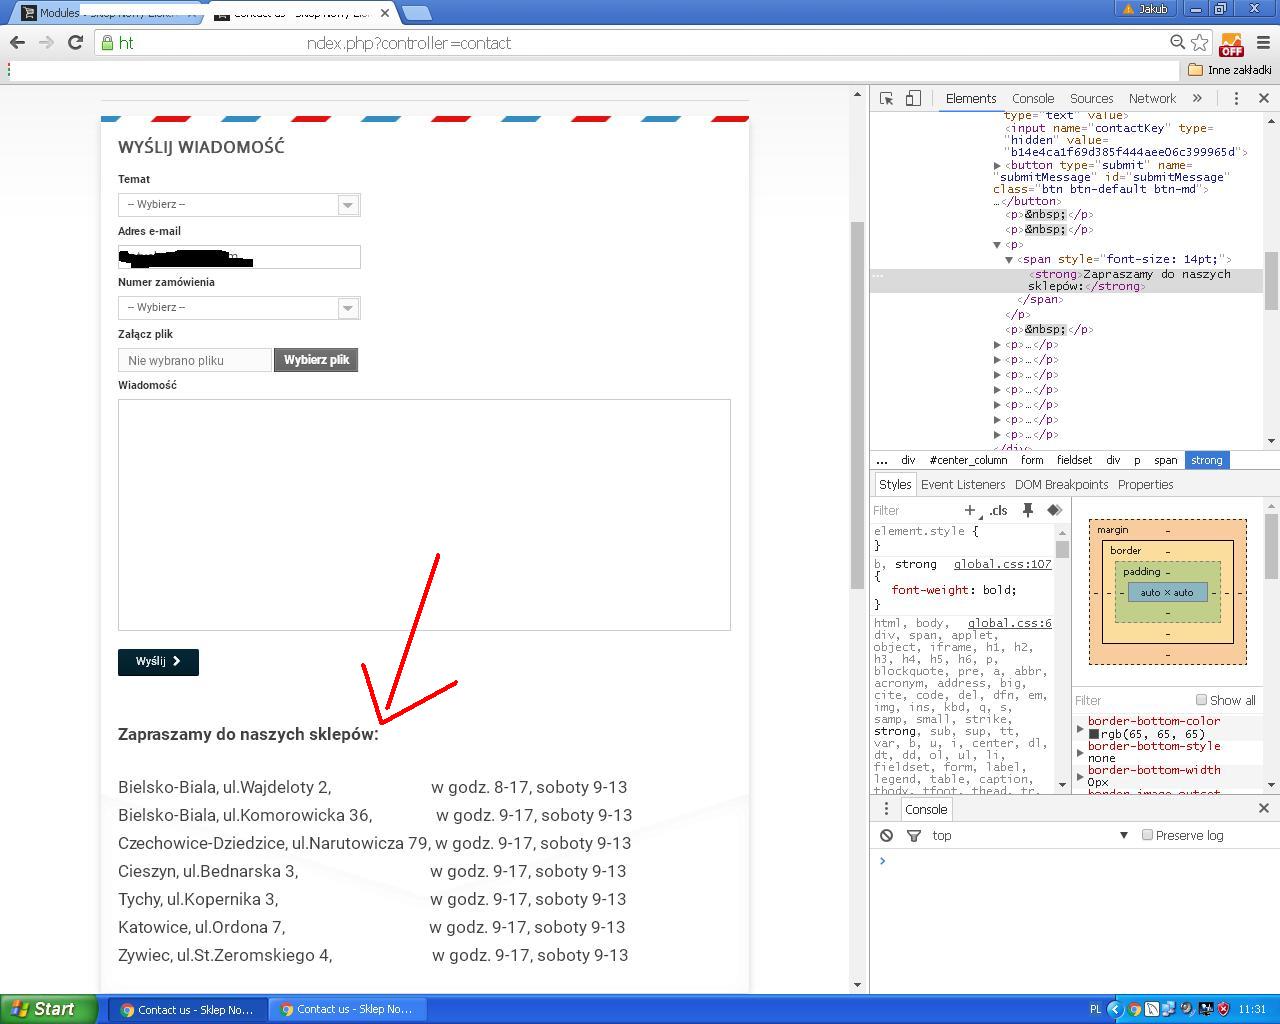Image resolution: width=1280 pixels, height=1024 pixels.
Task: Open global.css:6 source link
Action: coord(1009,623)
